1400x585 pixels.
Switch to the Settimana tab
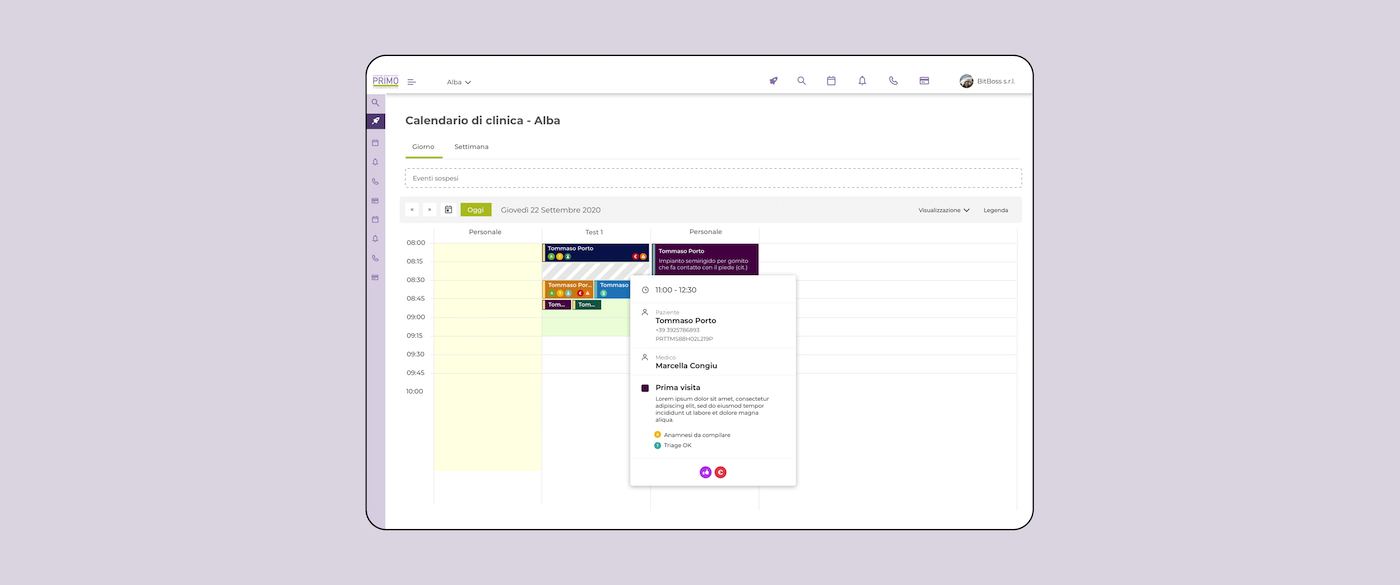[471, 147]
